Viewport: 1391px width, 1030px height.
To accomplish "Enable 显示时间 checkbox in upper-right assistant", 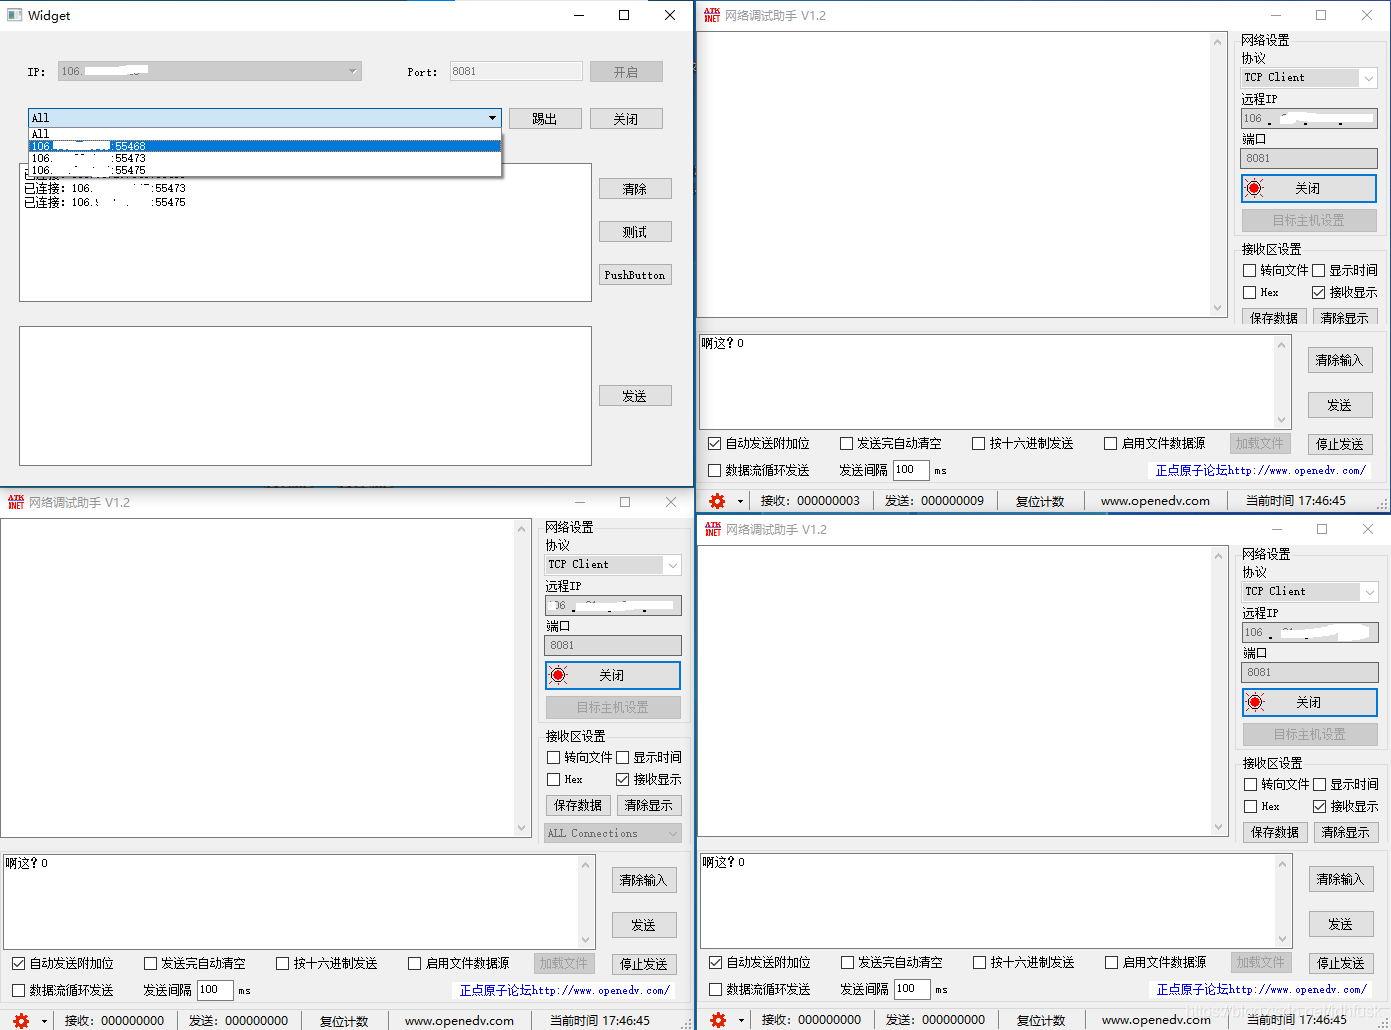I will [1319, 270].
